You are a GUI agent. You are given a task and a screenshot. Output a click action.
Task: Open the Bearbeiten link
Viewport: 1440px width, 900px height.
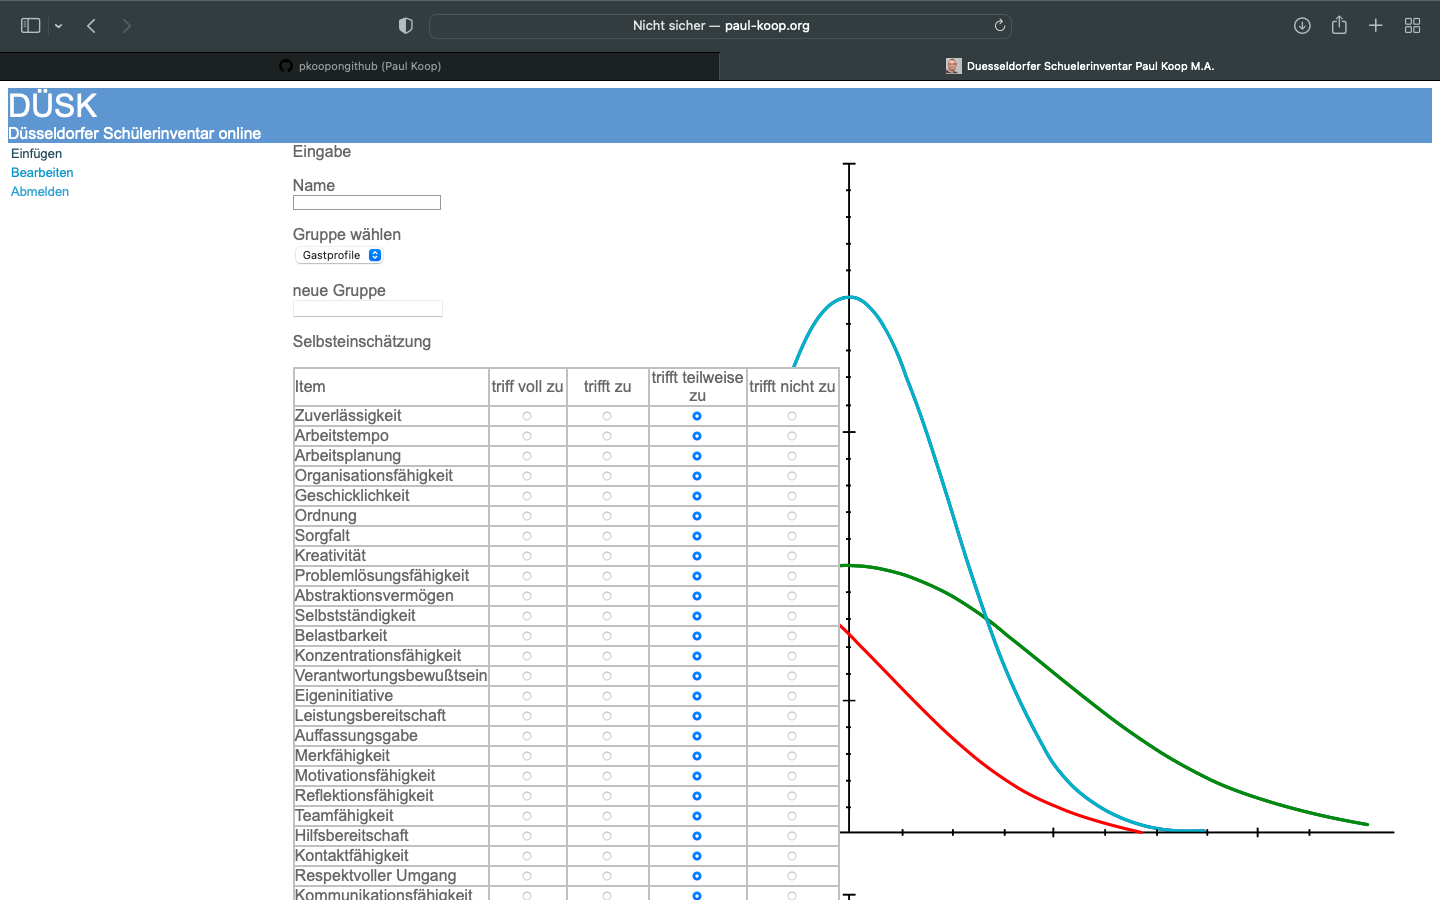(x=42, y=173)
